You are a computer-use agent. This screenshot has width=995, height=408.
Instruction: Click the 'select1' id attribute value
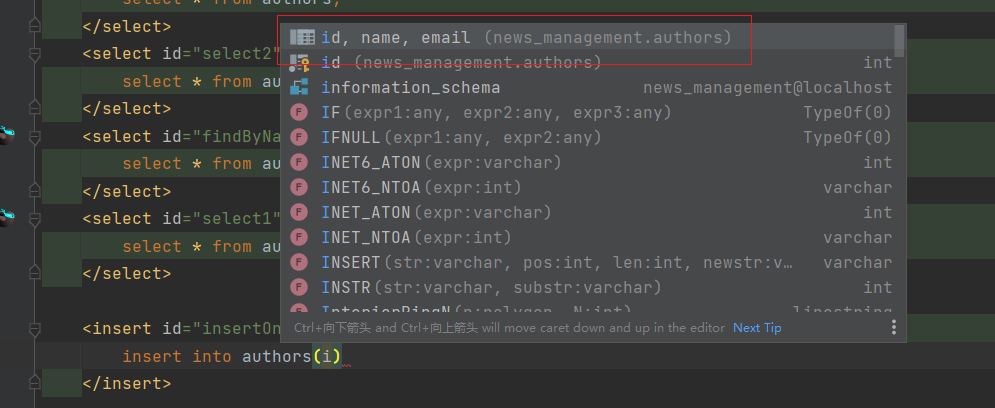click(x=236, y=218)
